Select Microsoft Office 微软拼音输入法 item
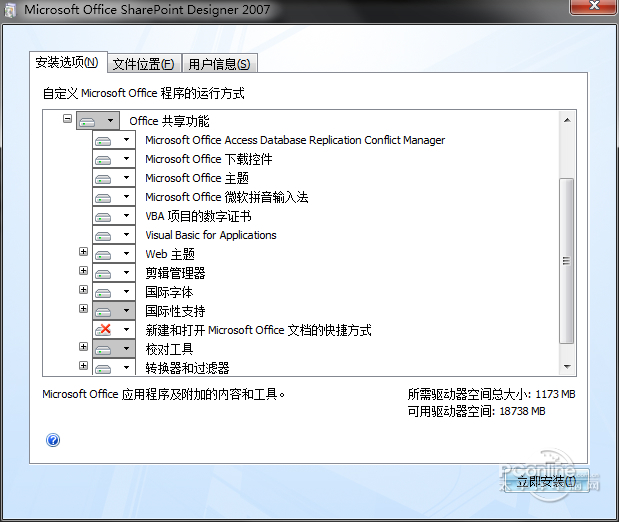The width and height of the screenshot is (619, 522). [227, 197]
